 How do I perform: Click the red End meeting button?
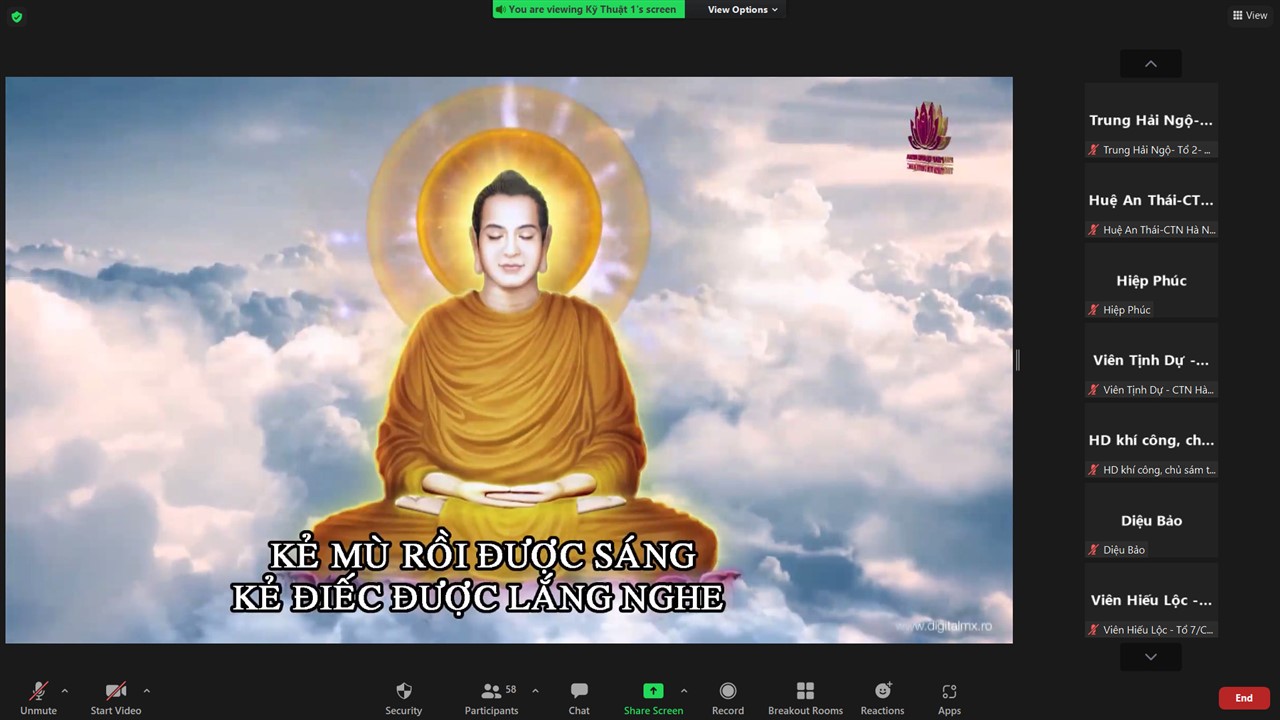pyautogui.click(x=1244, y=698)
